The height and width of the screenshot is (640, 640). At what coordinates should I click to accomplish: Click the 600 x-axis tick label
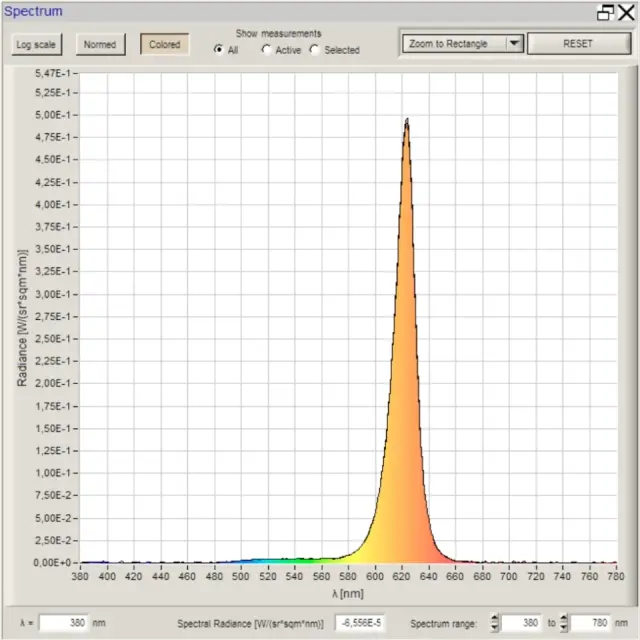point(375,576)
